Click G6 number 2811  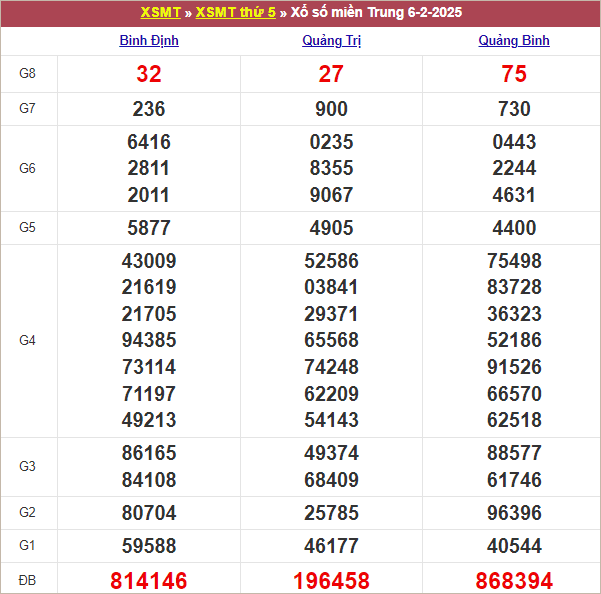tap(149, 168)
